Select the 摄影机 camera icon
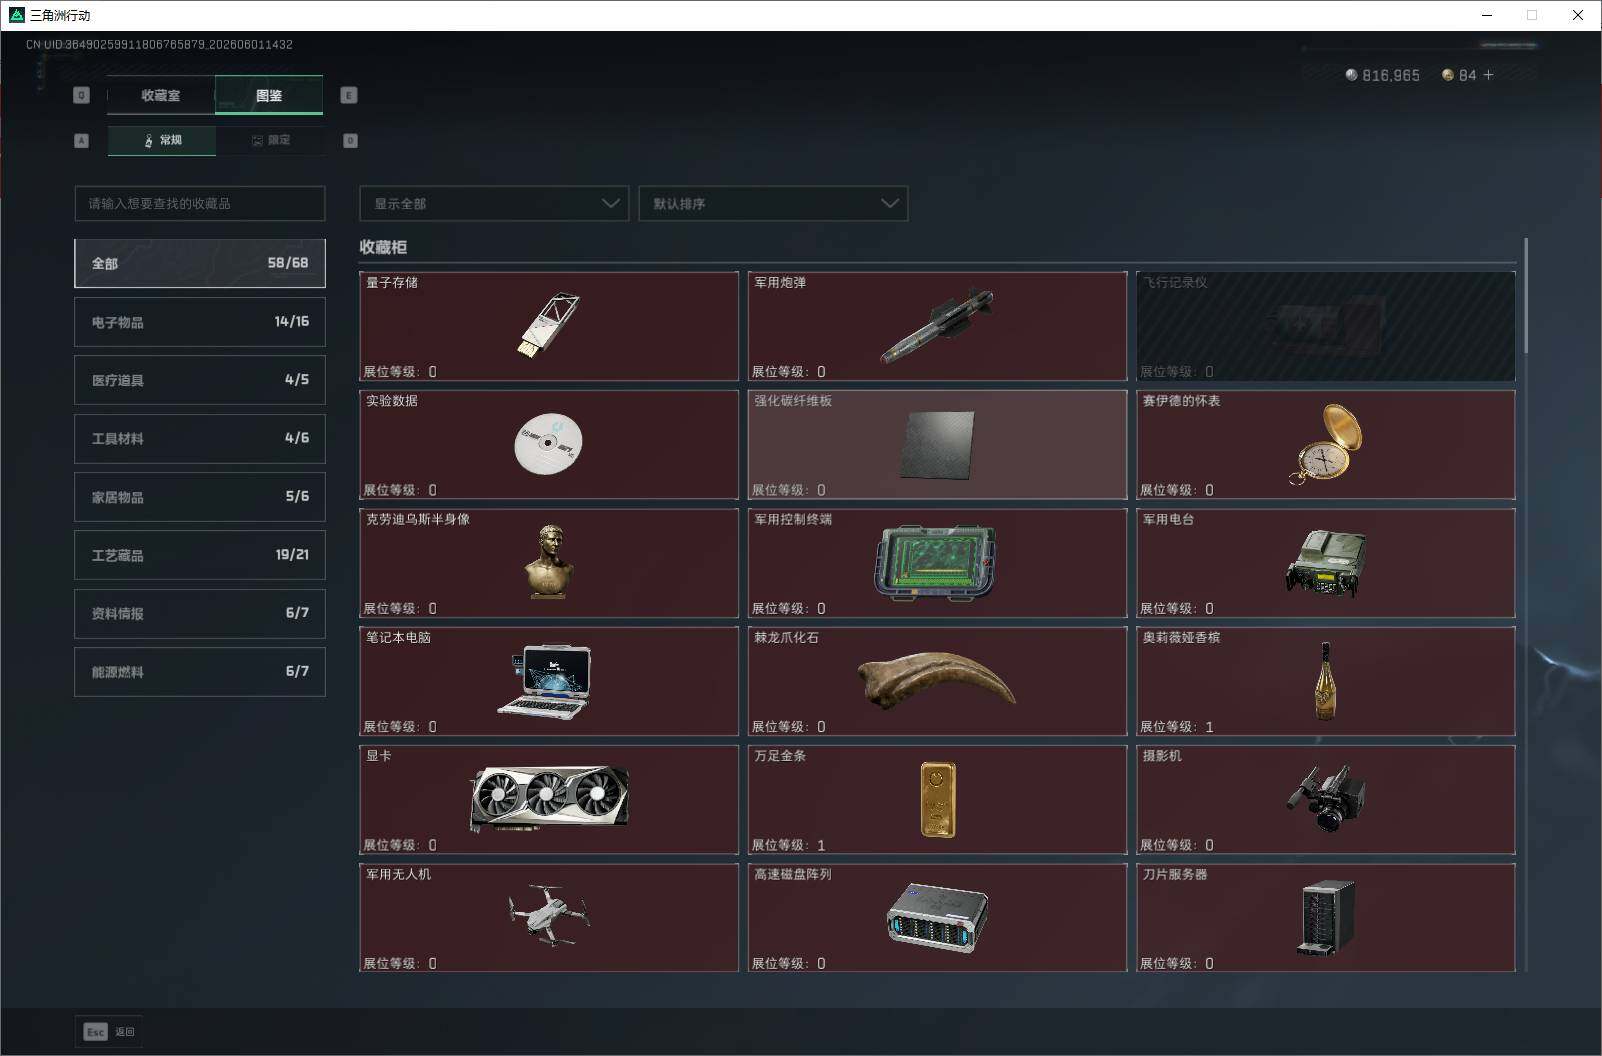Screen dimensions: 1602x1056 point(1326,798)
